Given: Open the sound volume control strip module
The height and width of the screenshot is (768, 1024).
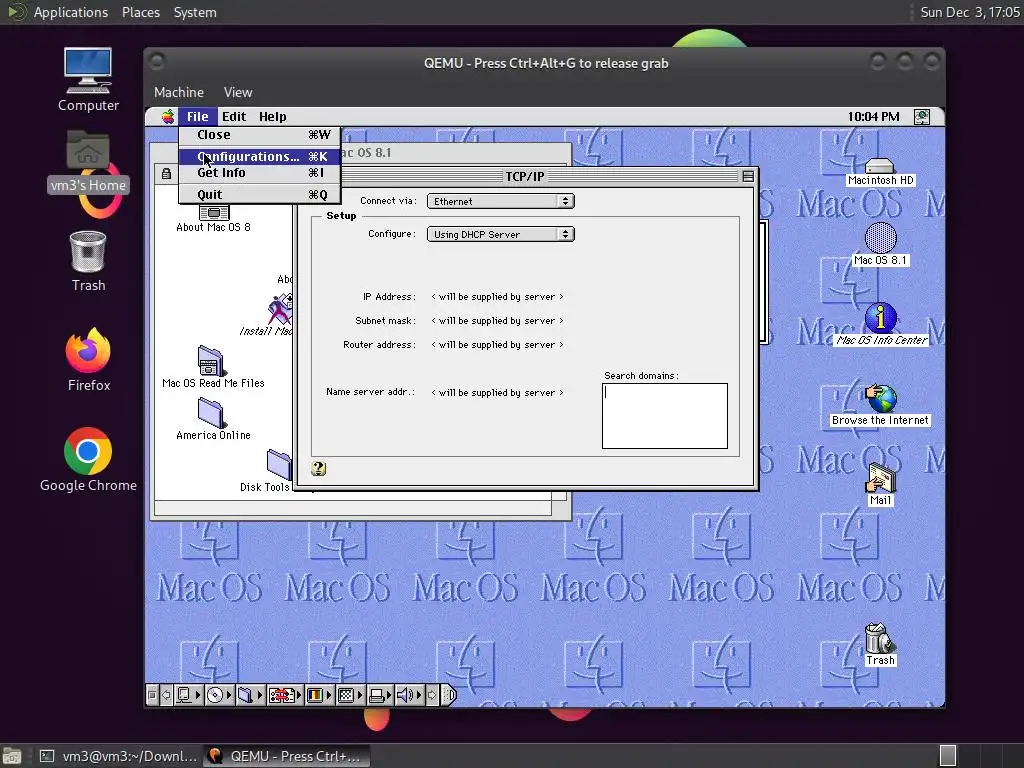Looking at the screenshot, I should (409, 696).
